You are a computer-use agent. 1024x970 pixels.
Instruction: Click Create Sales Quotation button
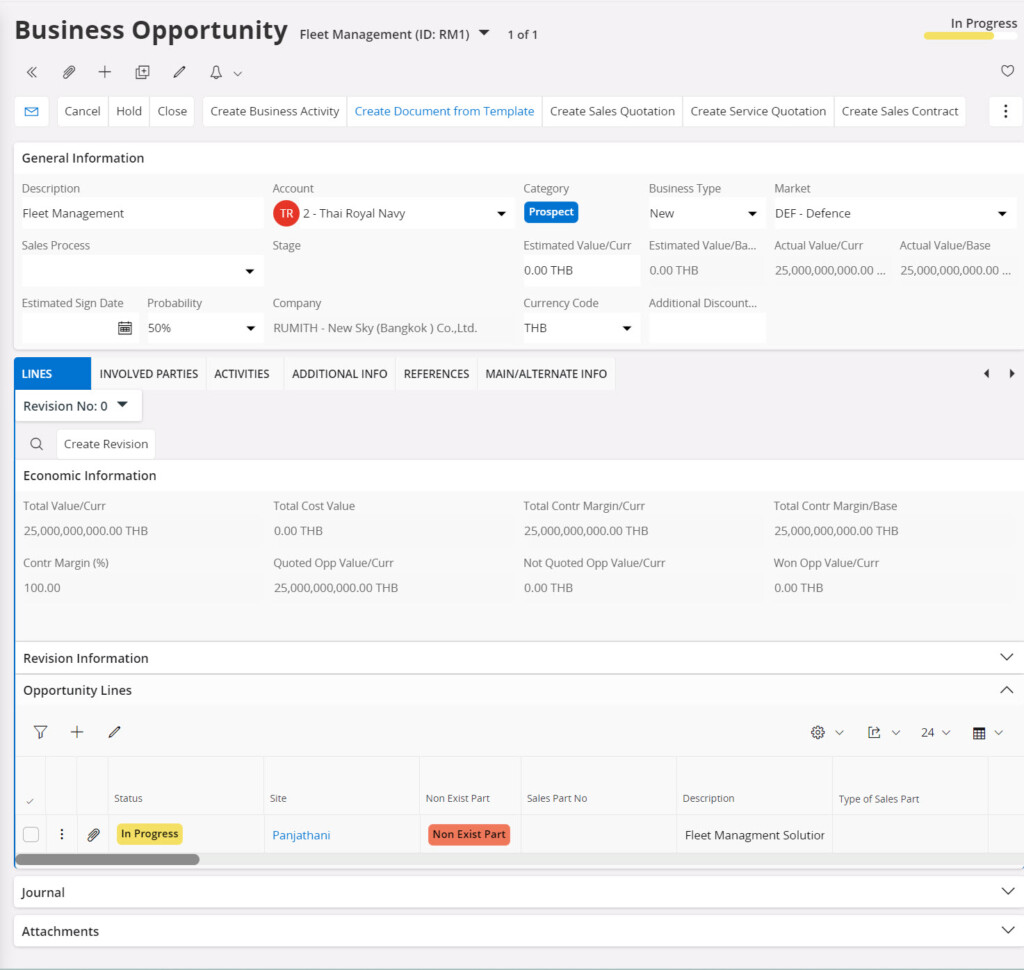click(x=612, y=111)
